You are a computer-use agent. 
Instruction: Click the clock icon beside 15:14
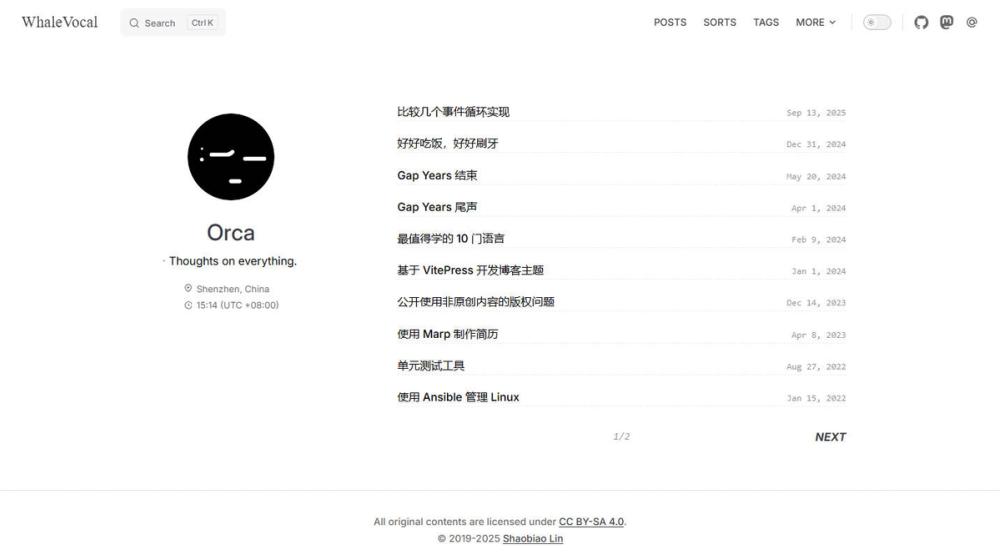click(188, 305)
